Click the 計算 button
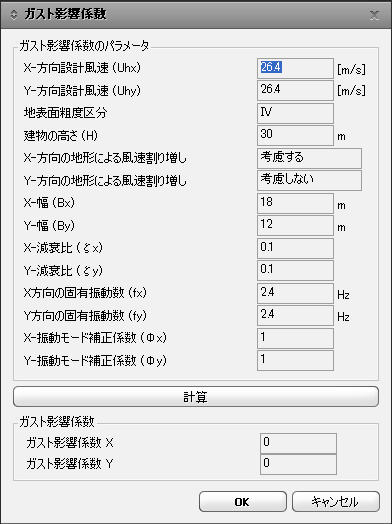This screenshot has width=392, height=524. point(196,397)
